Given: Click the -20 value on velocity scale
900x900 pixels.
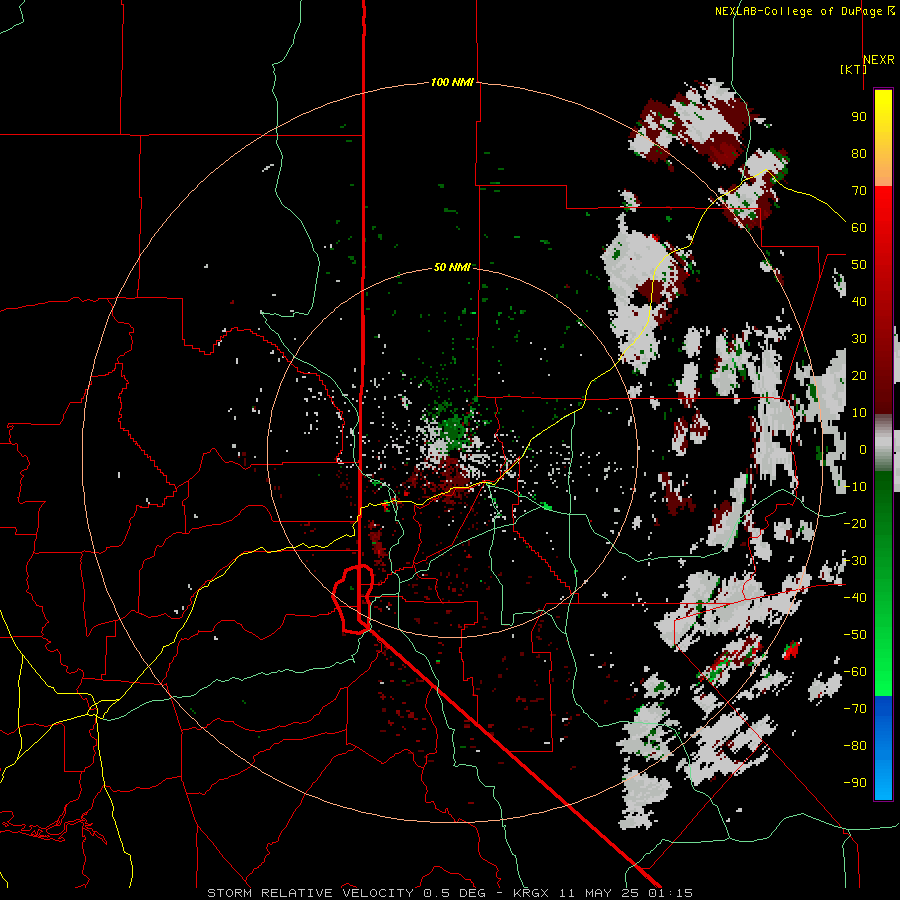Looking at the screenshot, I should coord(855,523).
